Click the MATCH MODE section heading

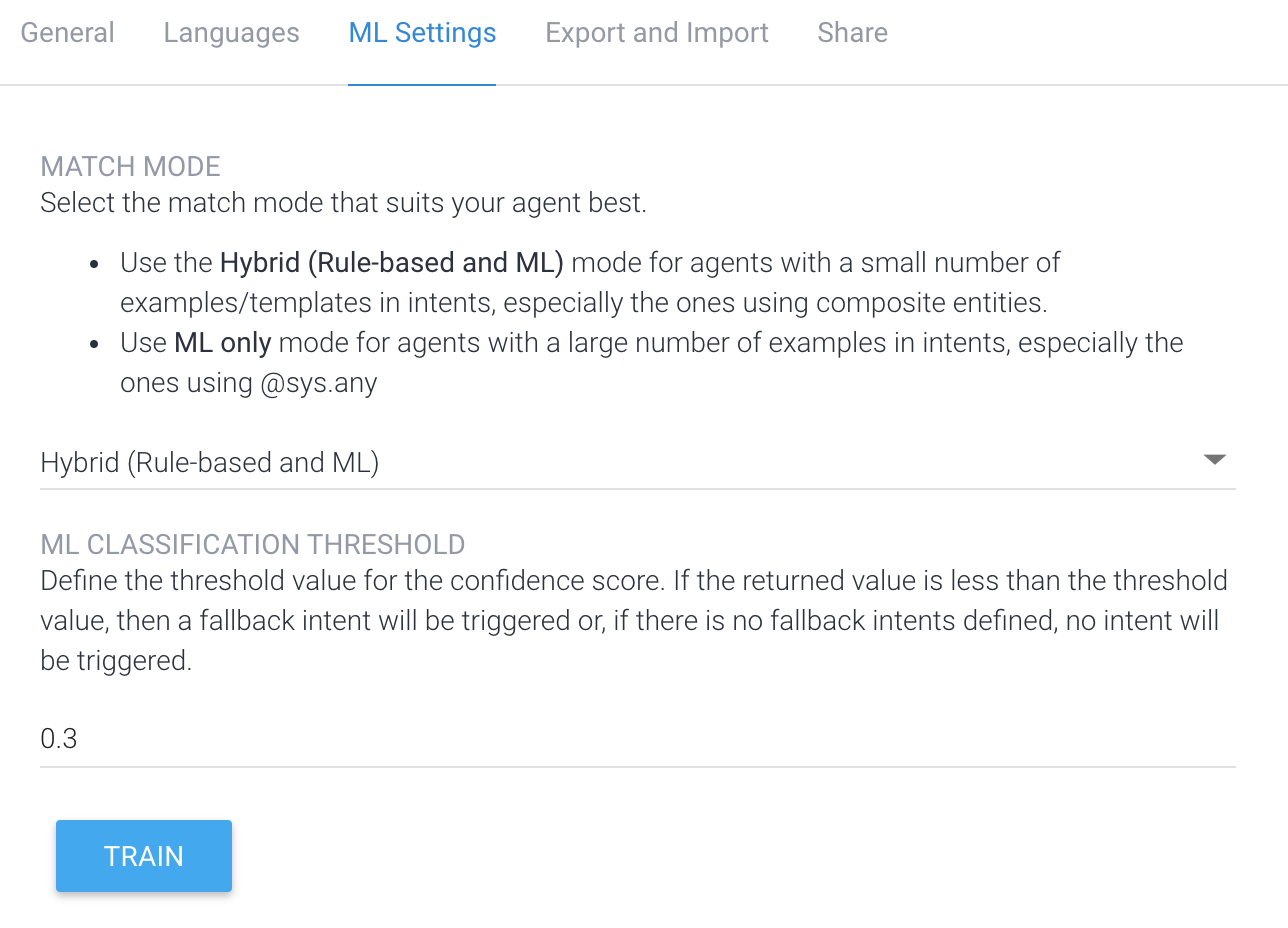[x=130, y=166]
